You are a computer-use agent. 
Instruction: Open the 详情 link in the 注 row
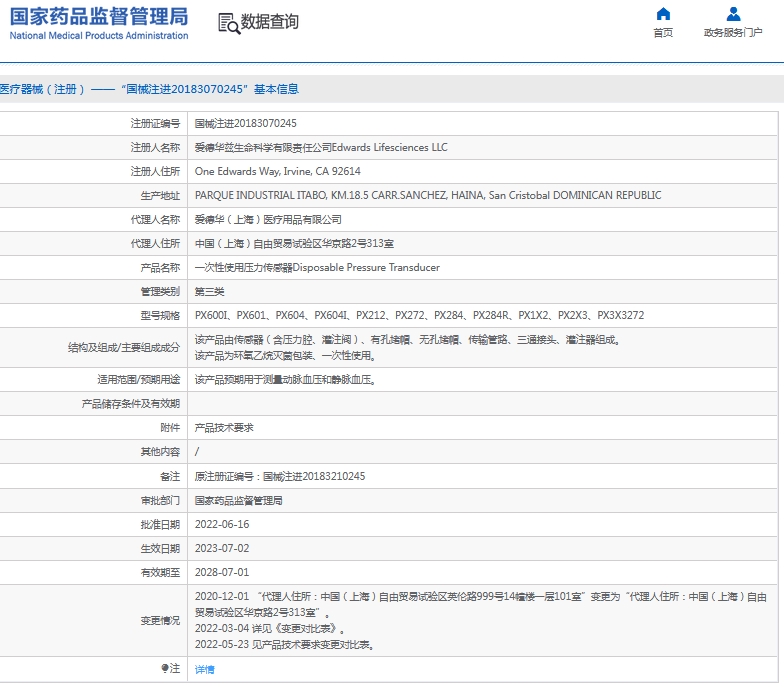(204, 669)
